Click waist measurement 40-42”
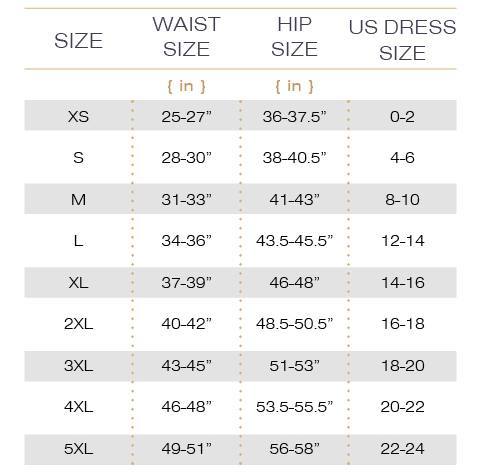 click(186, 323)
